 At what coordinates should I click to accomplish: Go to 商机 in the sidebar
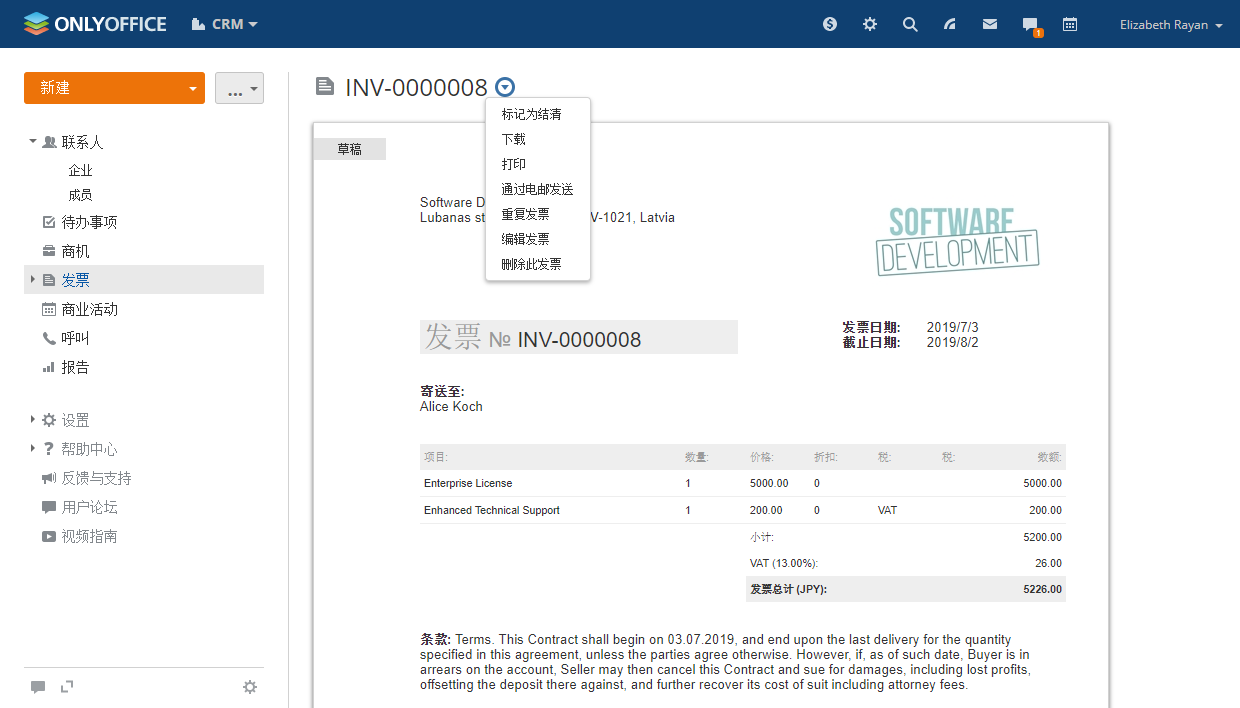pos(75,251)
